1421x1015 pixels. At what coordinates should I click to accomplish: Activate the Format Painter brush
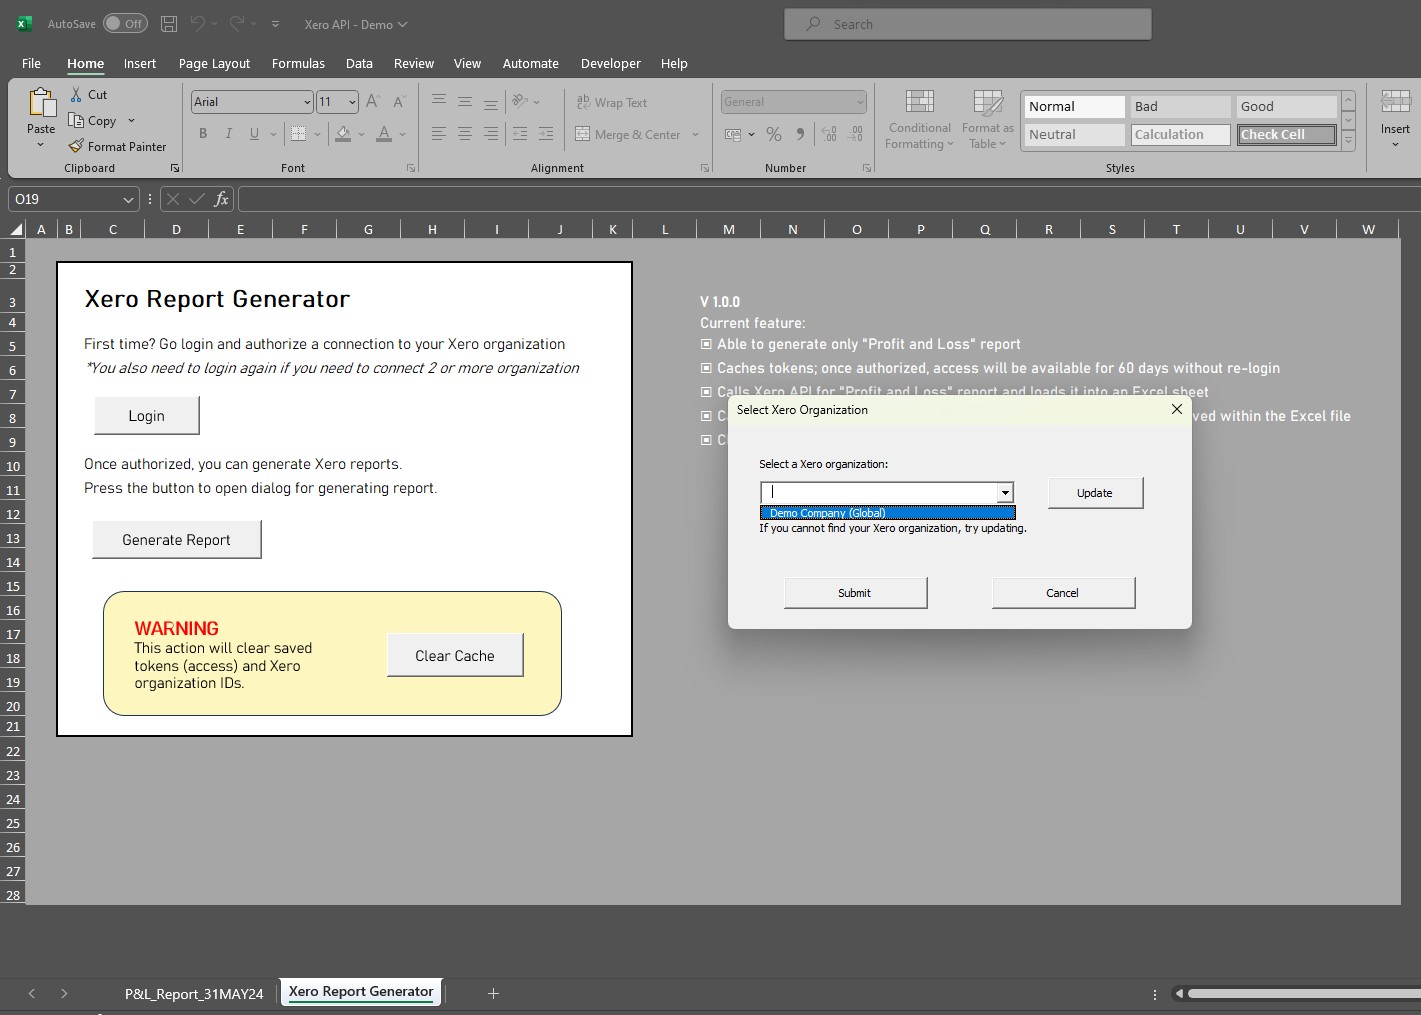[x=76, y=146]
